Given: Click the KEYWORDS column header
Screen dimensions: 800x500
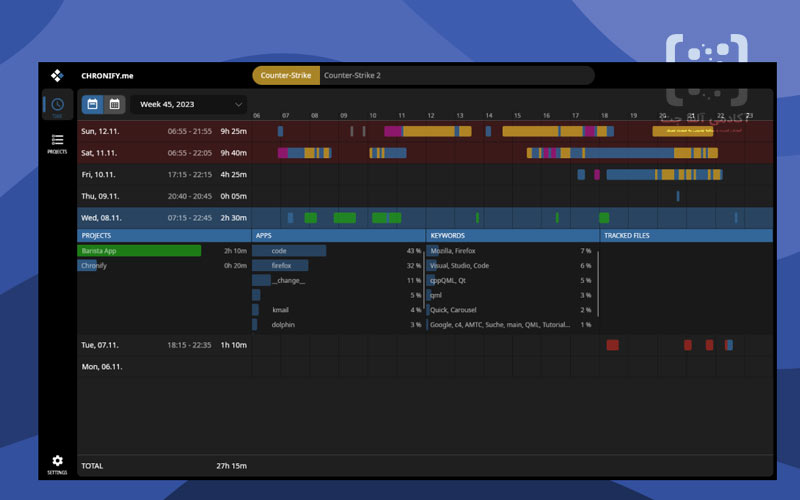Looking at the screenshot, I should click(x=513, y=235).
